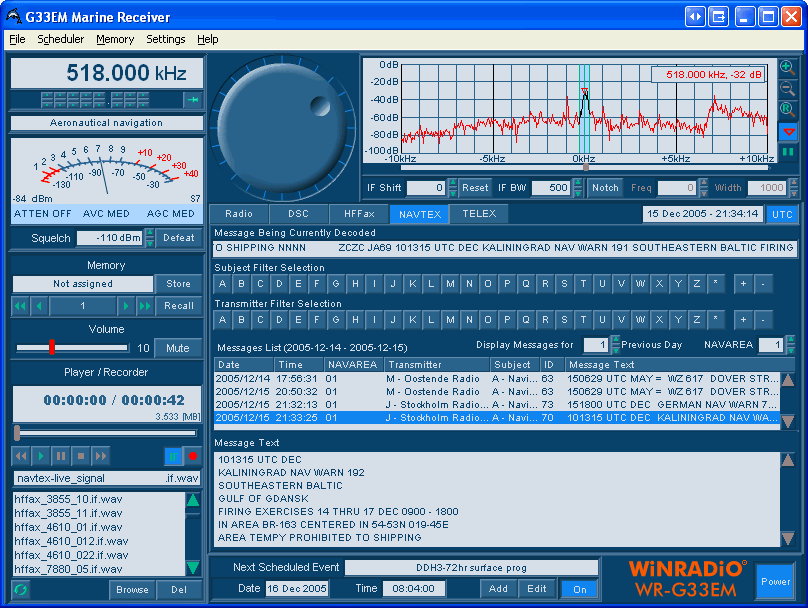Zoom out of the spectrum scope
808x608 pixels.
(788, 88)
